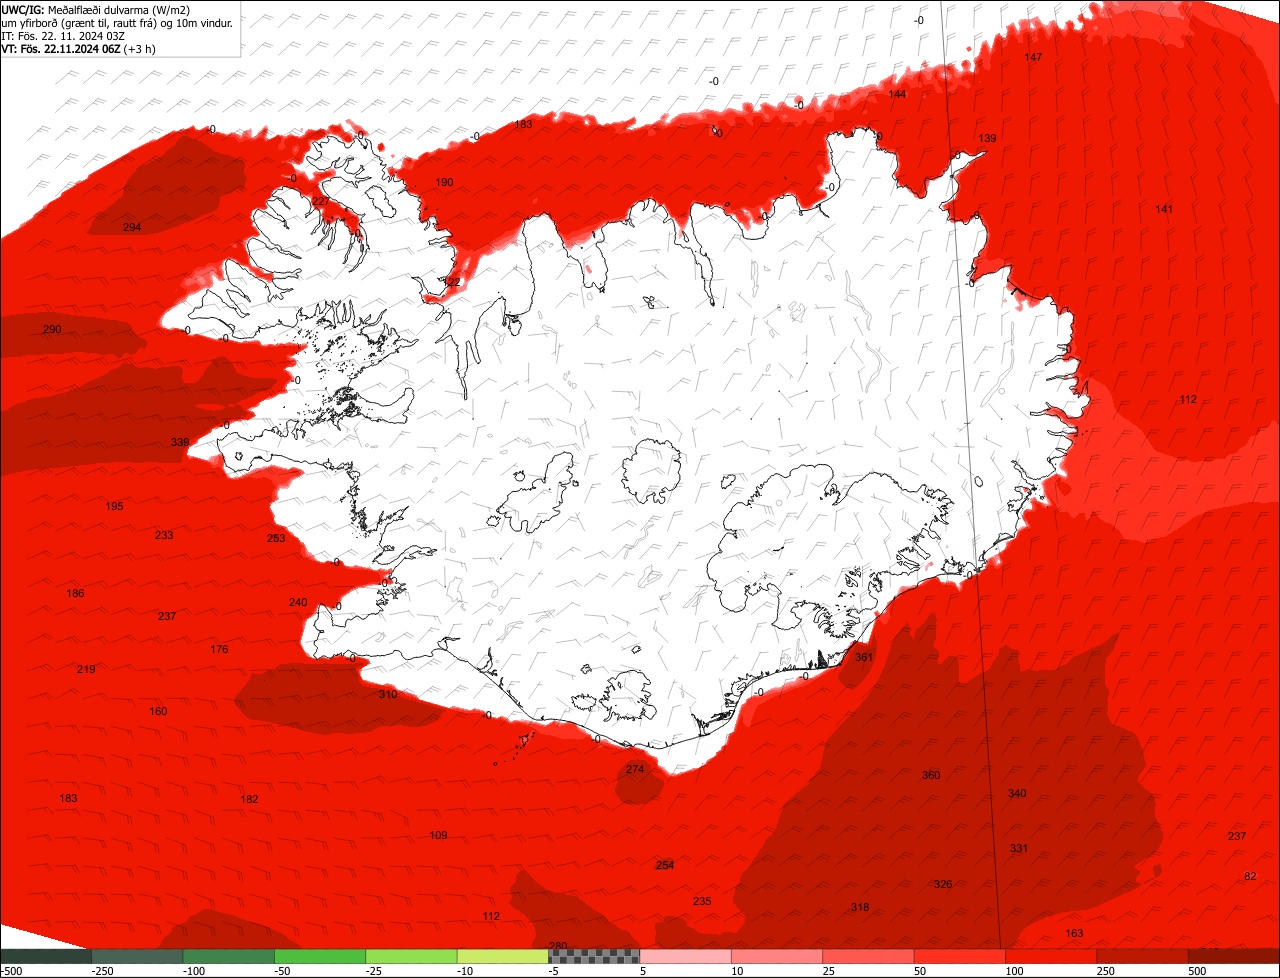Click the legend label '-50'
The image size is (1280, 978).
tap(283, 971)
